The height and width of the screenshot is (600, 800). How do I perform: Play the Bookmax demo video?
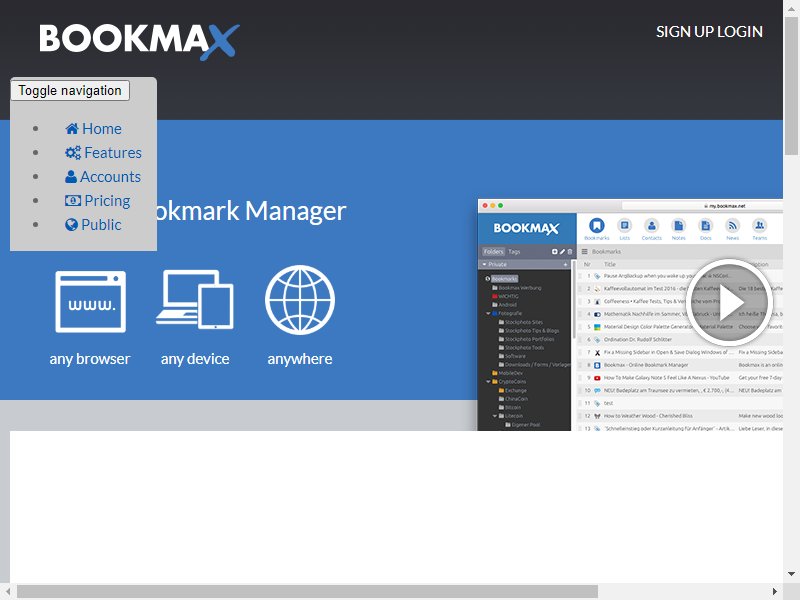coord(729,303)
